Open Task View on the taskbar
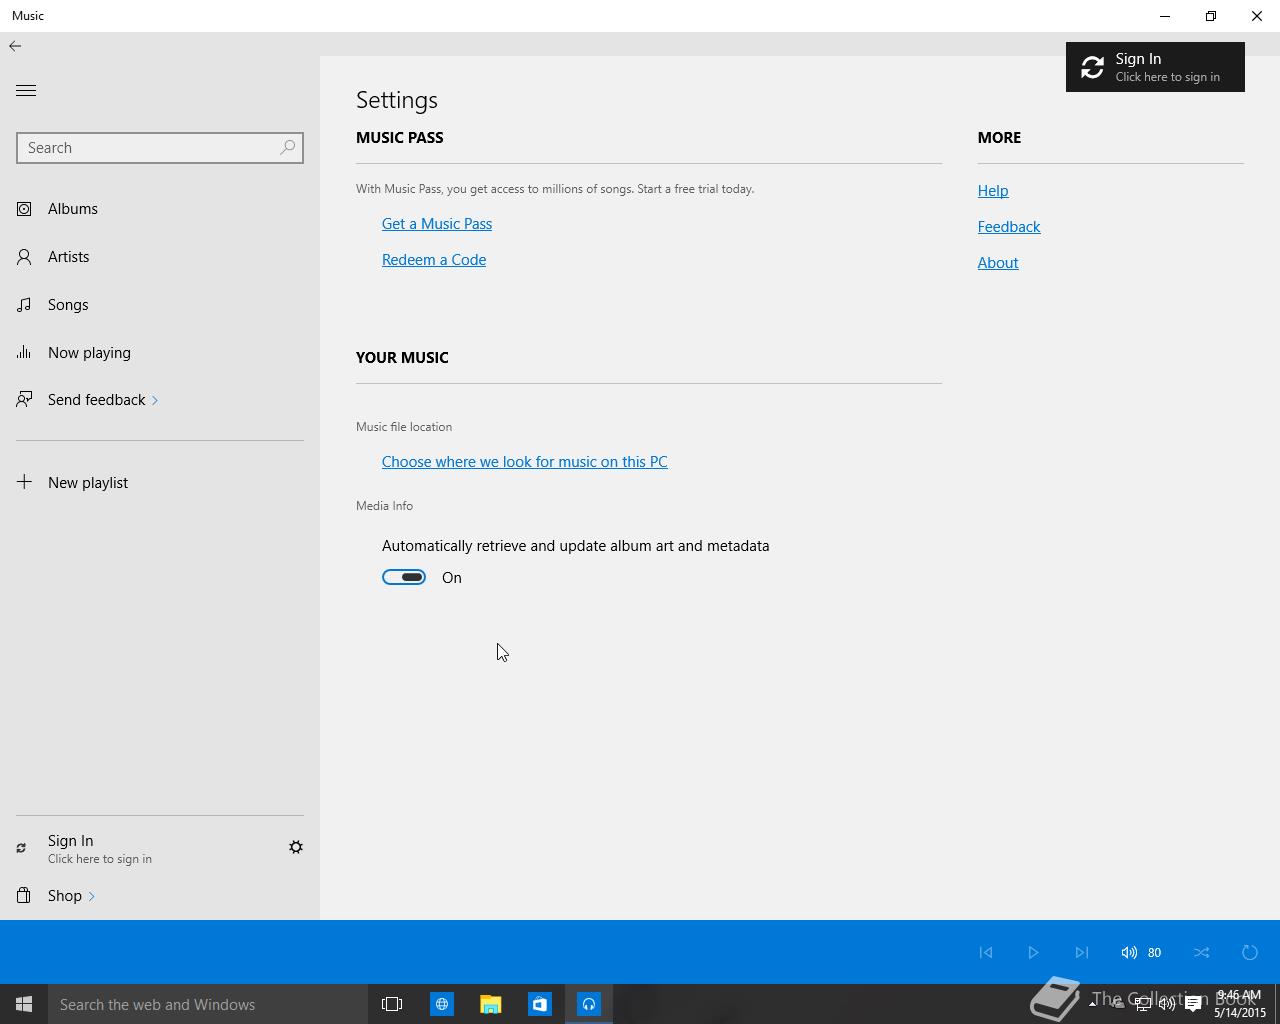Screen dimensions: 1280x1024 pos(392,1004)
